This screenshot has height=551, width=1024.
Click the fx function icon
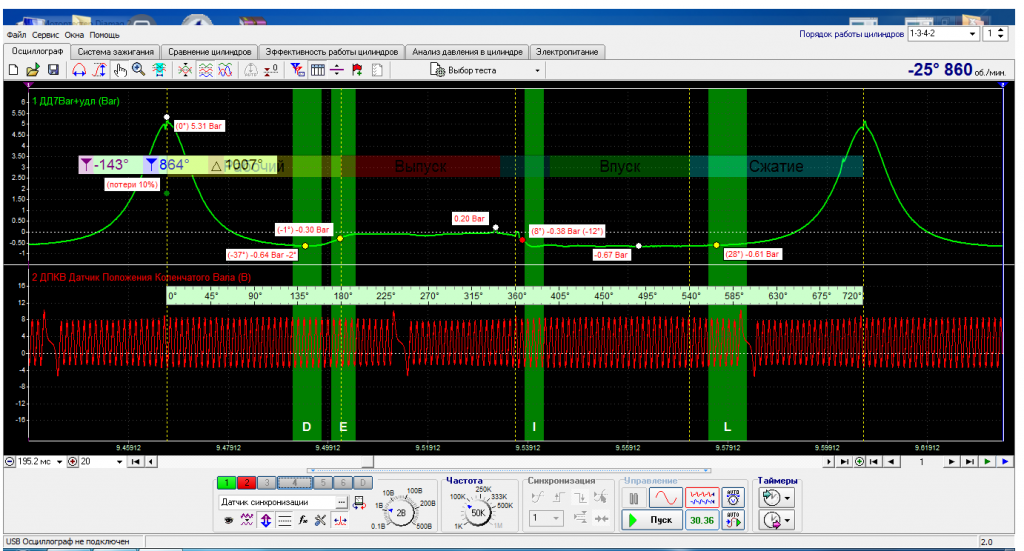click(x=303, y=520)
